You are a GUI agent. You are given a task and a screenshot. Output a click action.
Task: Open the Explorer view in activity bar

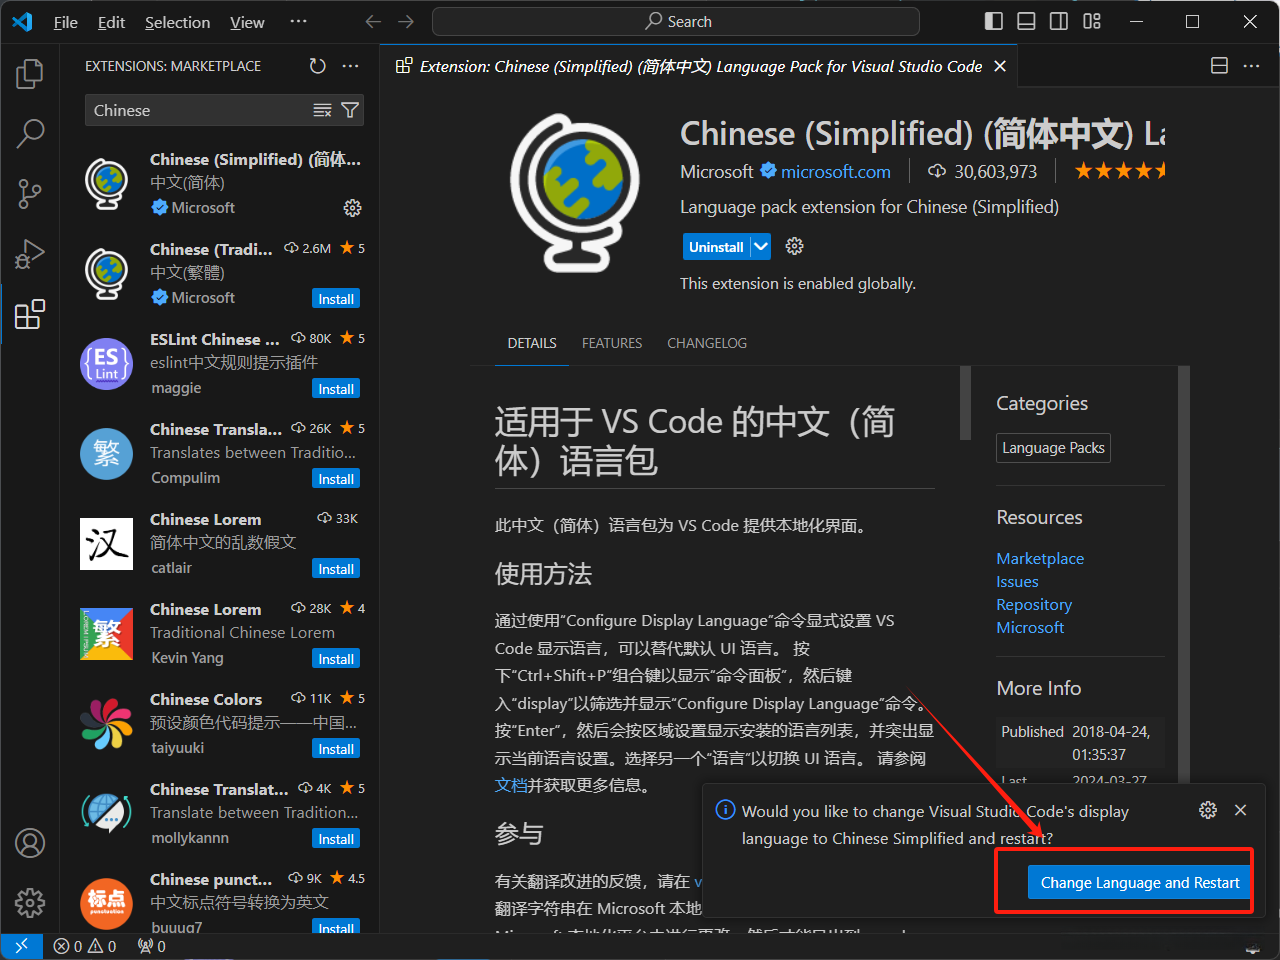(x=30, y=73)
